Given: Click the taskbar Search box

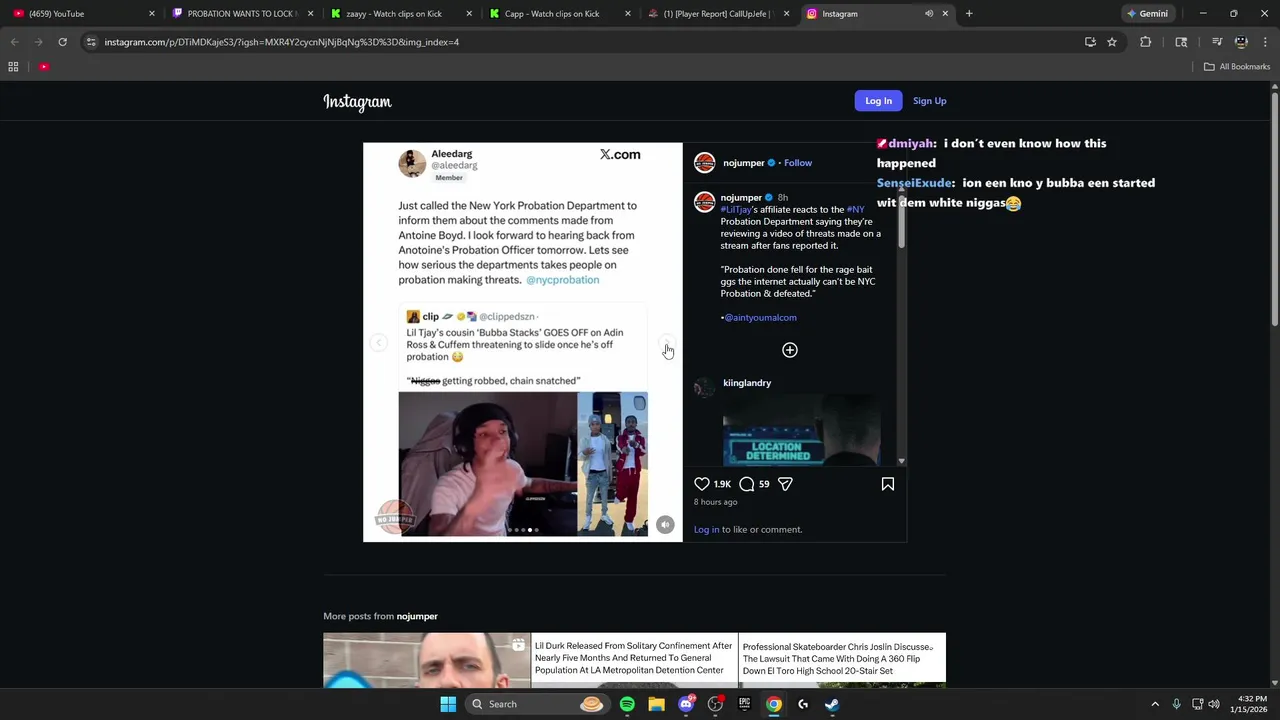Looking at the screenshot, I should (x=537, y=704).
